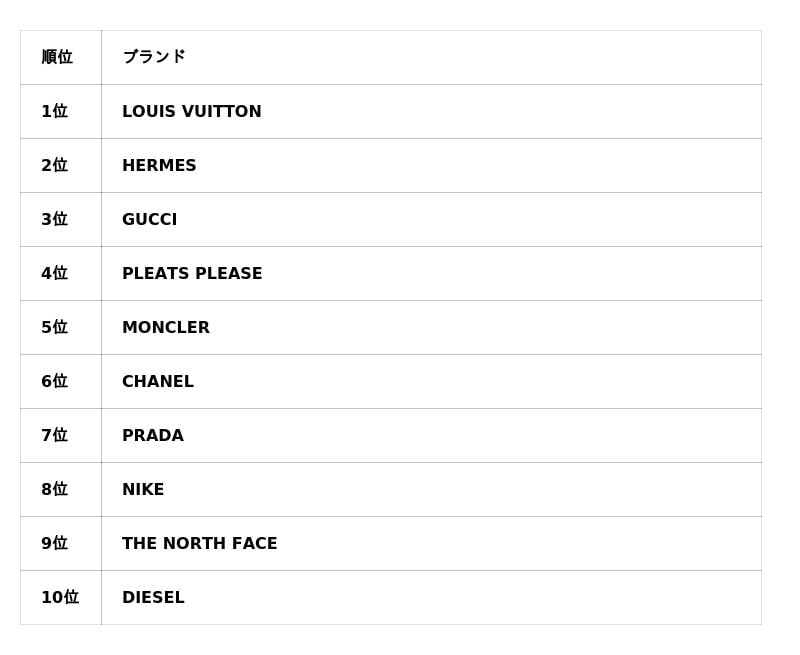The height and width of the screenshot is (655, 800).
Task: Click the 順位 header cell
Action: (x=57, y=57)
